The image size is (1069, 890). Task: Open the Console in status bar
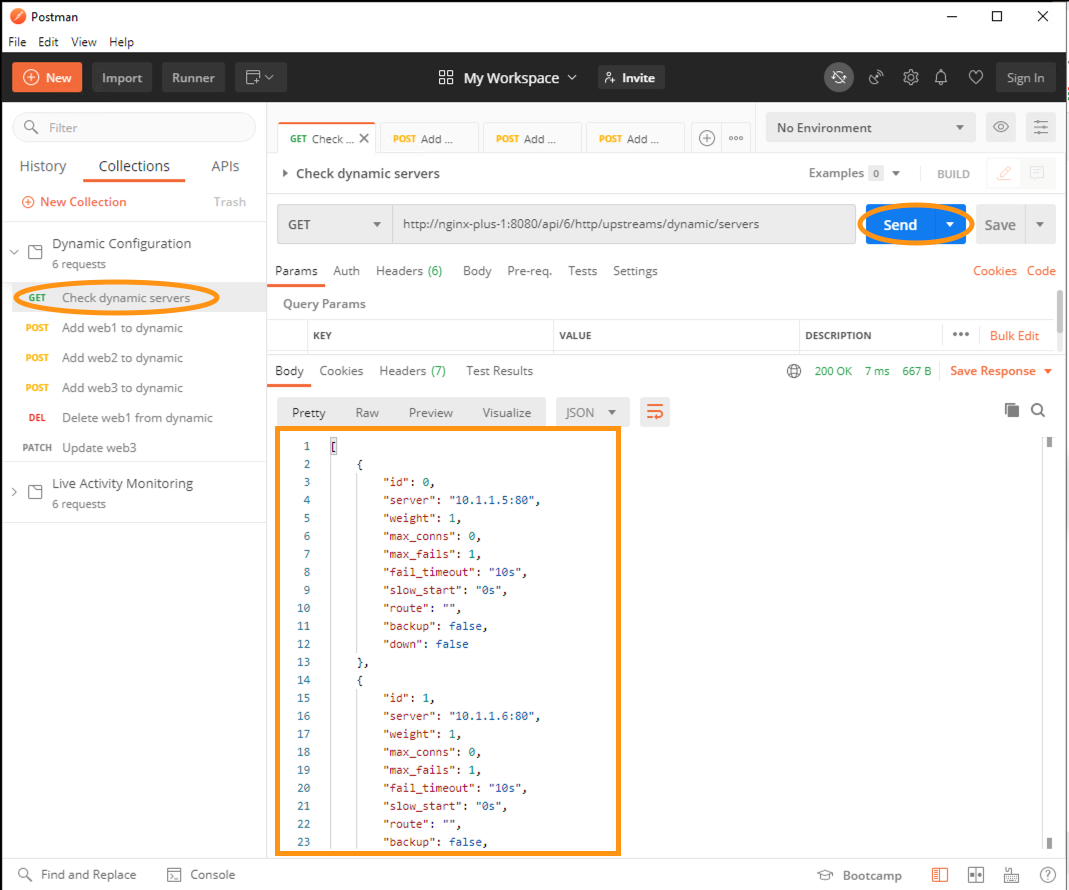[201, 875]
